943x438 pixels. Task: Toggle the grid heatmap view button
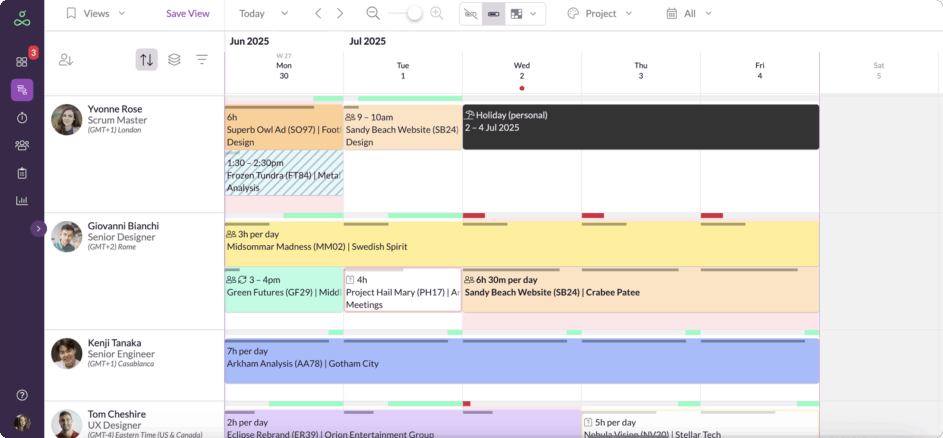point(516,14)
